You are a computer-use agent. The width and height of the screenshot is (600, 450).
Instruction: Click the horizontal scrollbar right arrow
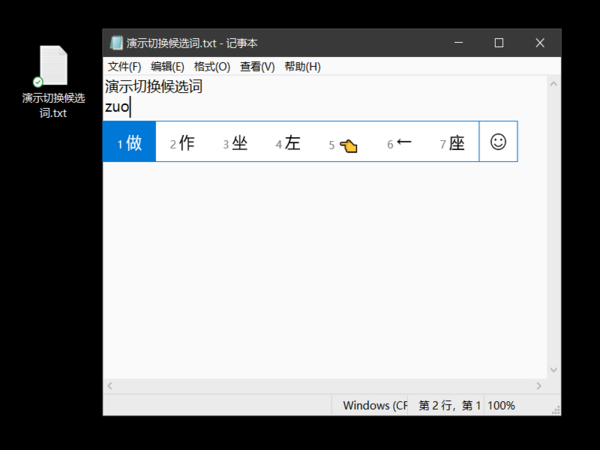pyautogui.click(x=539, y=386)
